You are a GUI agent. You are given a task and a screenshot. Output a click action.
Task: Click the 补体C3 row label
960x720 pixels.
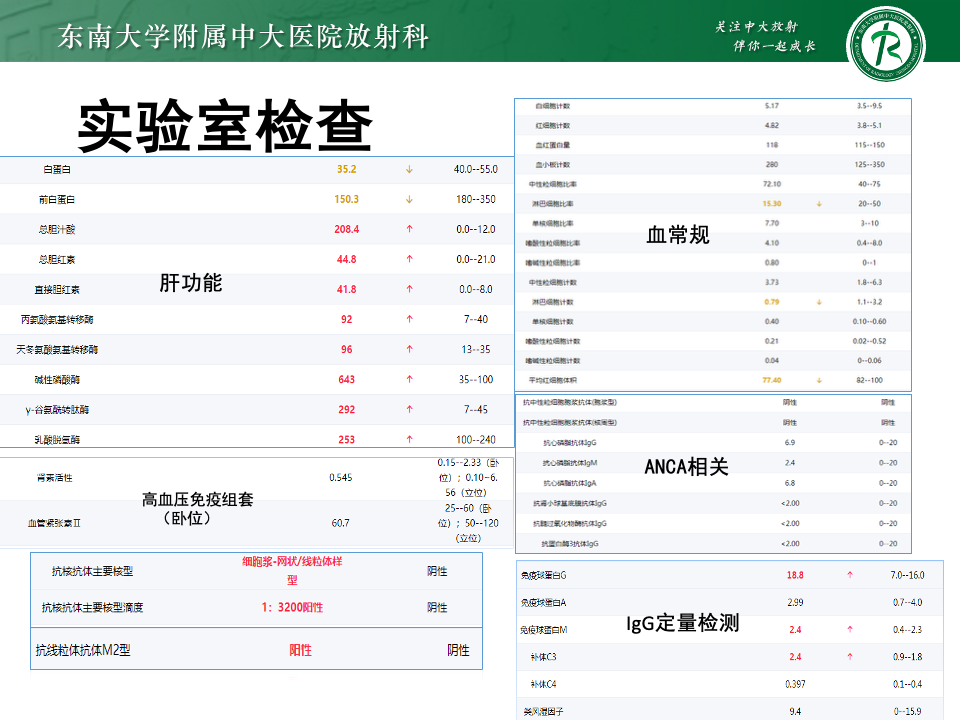[544, 657]
